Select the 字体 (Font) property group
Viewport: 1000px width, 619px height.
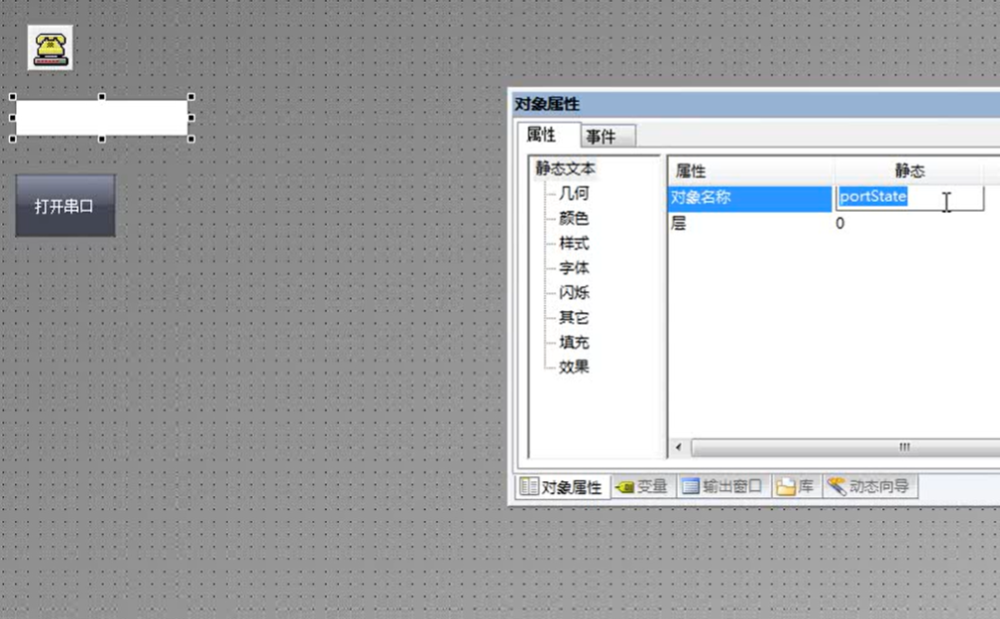pos(574,268)
